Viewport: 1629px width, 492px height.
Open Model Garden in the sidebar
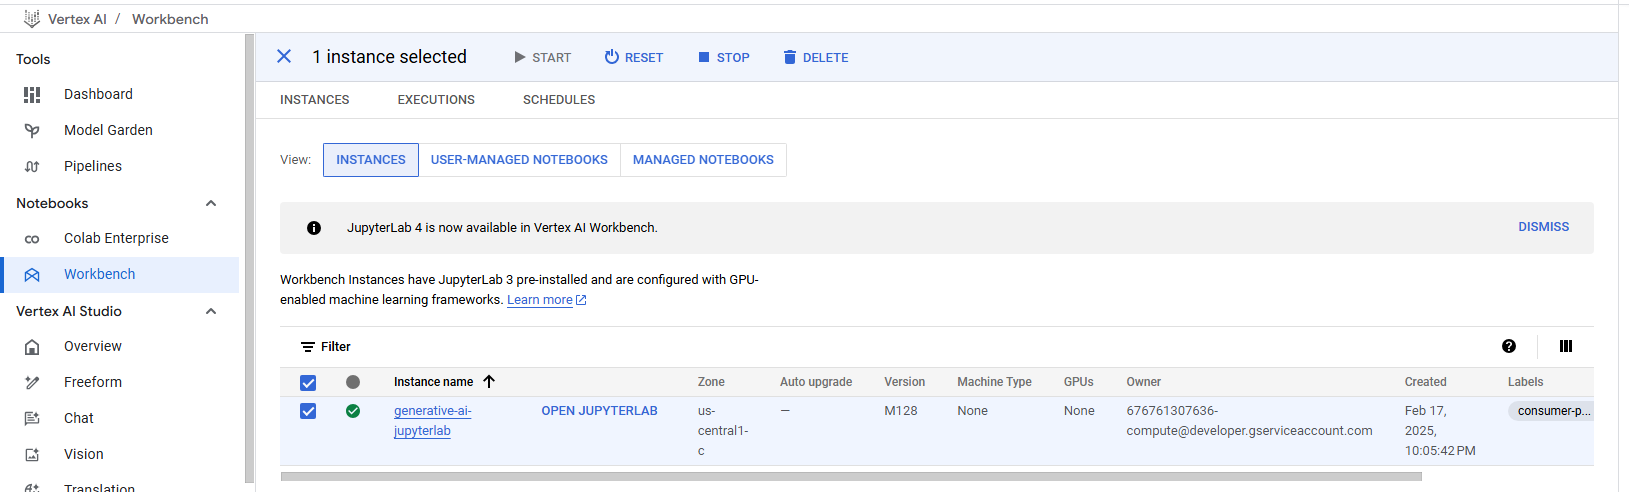point(108,130)
